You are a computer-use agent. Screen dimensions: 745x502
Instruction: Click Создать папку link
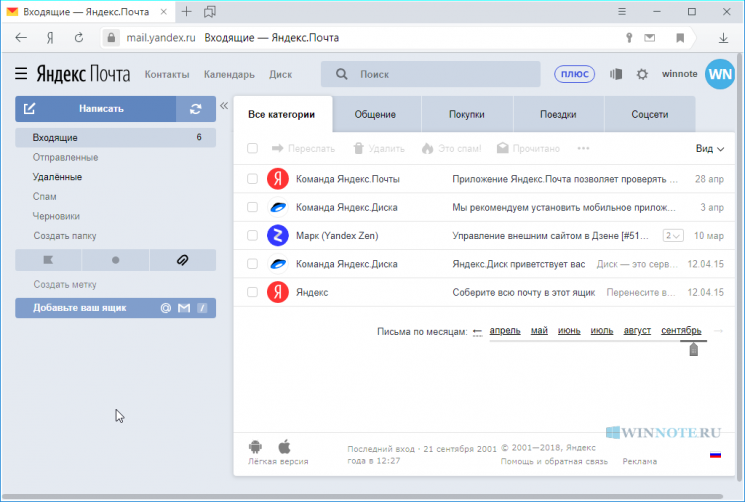click(65, 236)
